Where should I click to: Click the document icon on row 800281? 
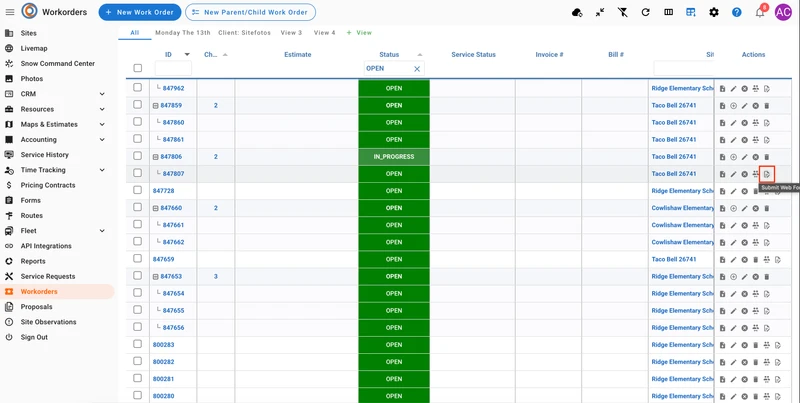pyautogui.click(x=722, y=380)
